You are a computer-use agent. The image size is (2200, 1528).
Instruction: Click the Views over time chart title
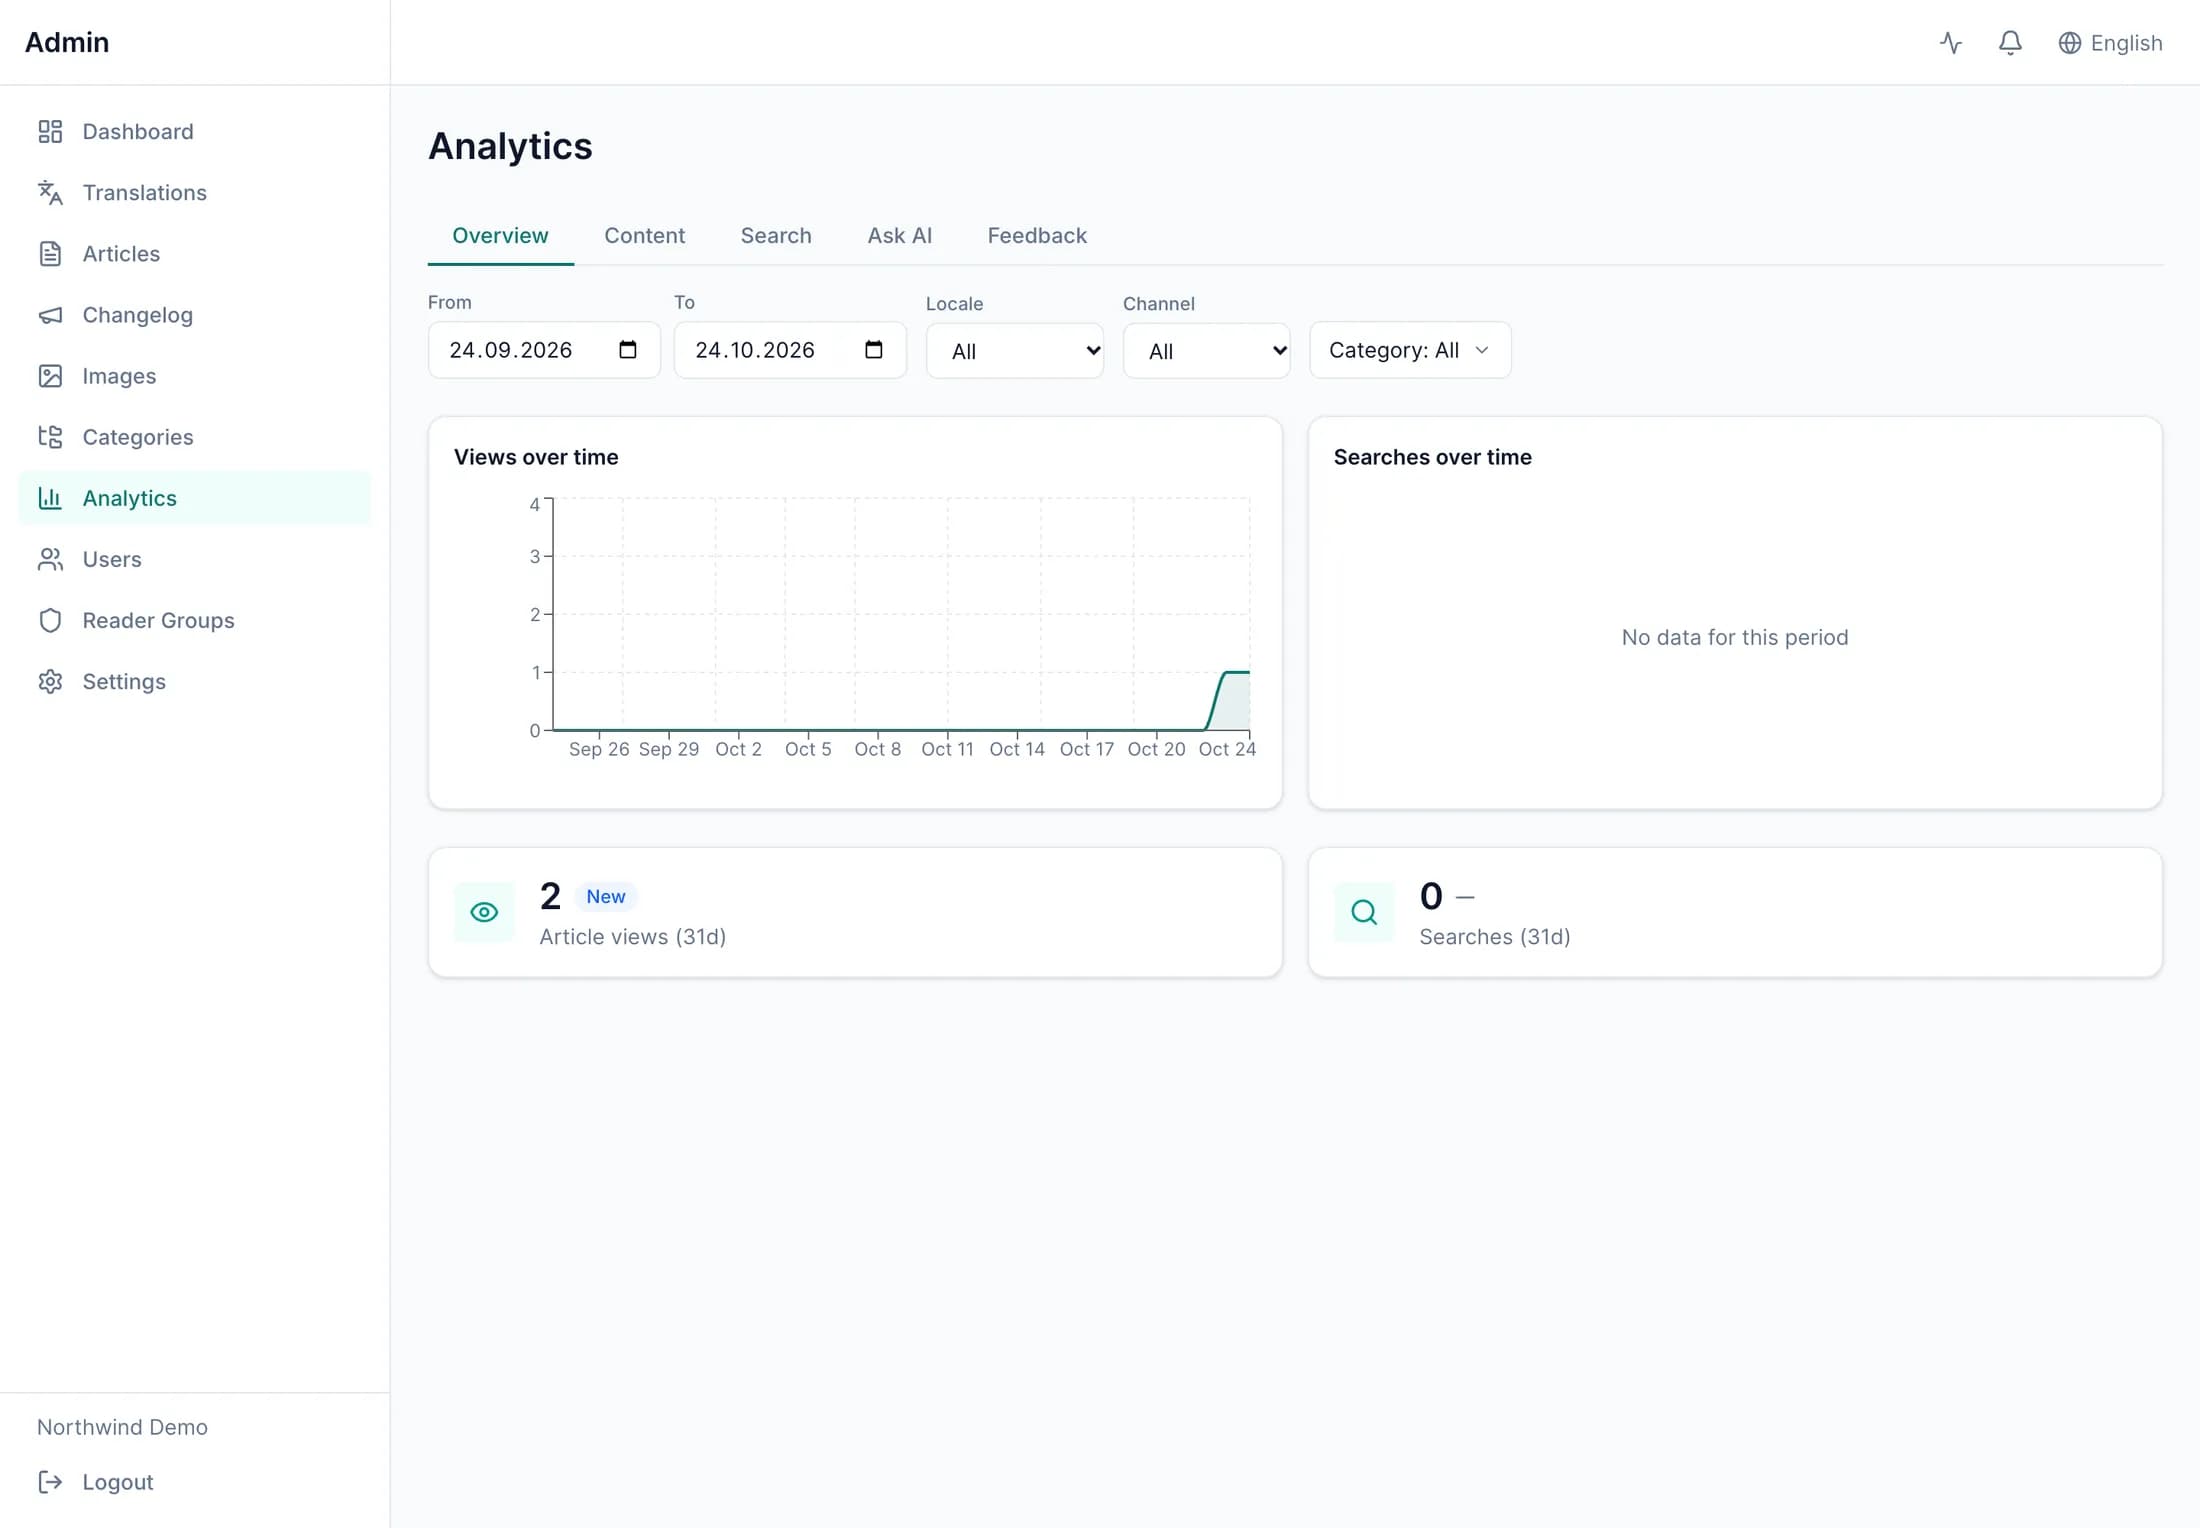(536, 457)
